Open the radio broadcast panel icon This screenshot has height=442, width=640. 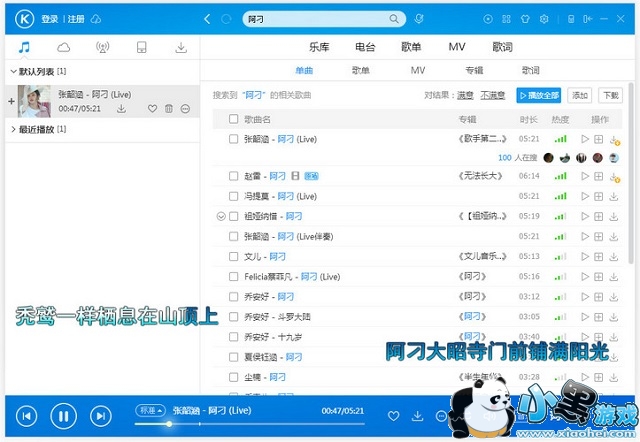103,47
